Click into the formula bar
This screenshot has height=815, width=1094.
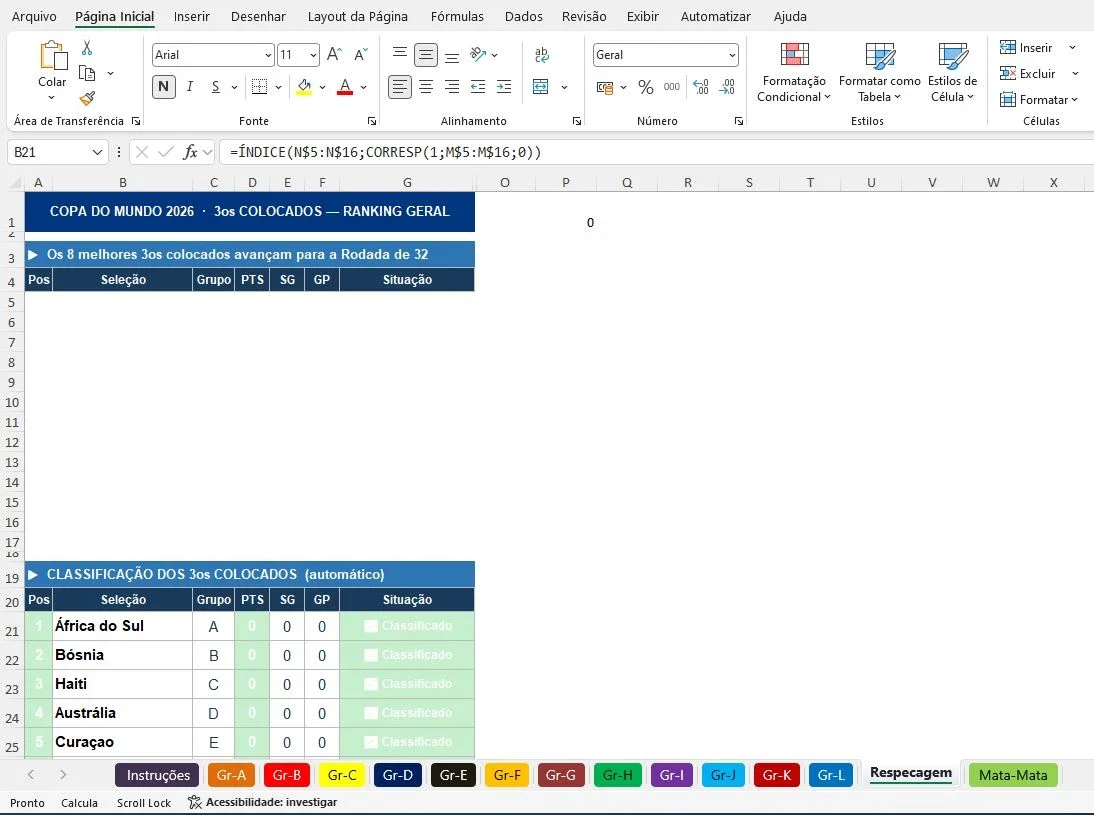click(656, 152)
